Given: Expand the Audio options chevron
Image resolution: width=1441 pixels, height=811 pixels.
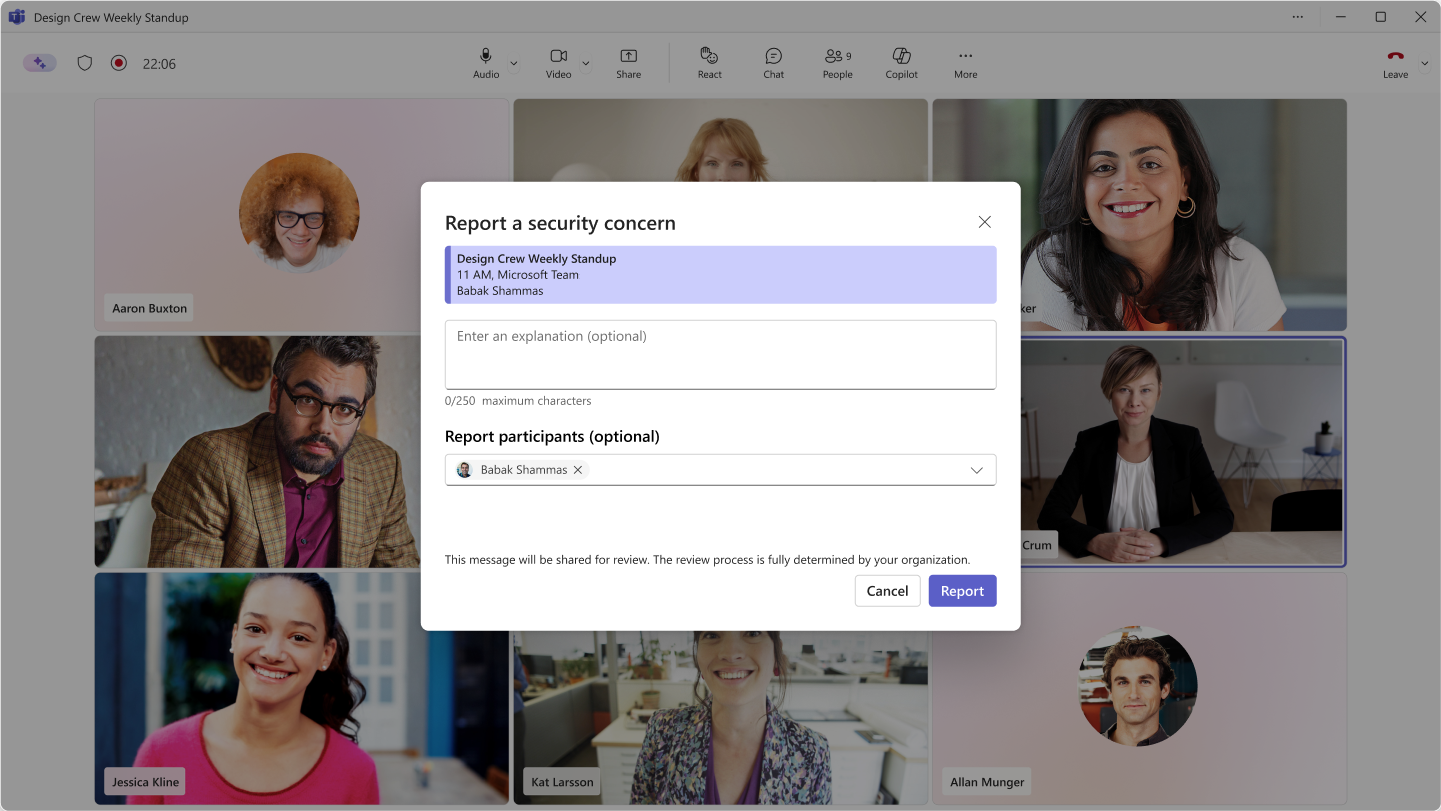Looking at the screenshot, I should [514, 63].
